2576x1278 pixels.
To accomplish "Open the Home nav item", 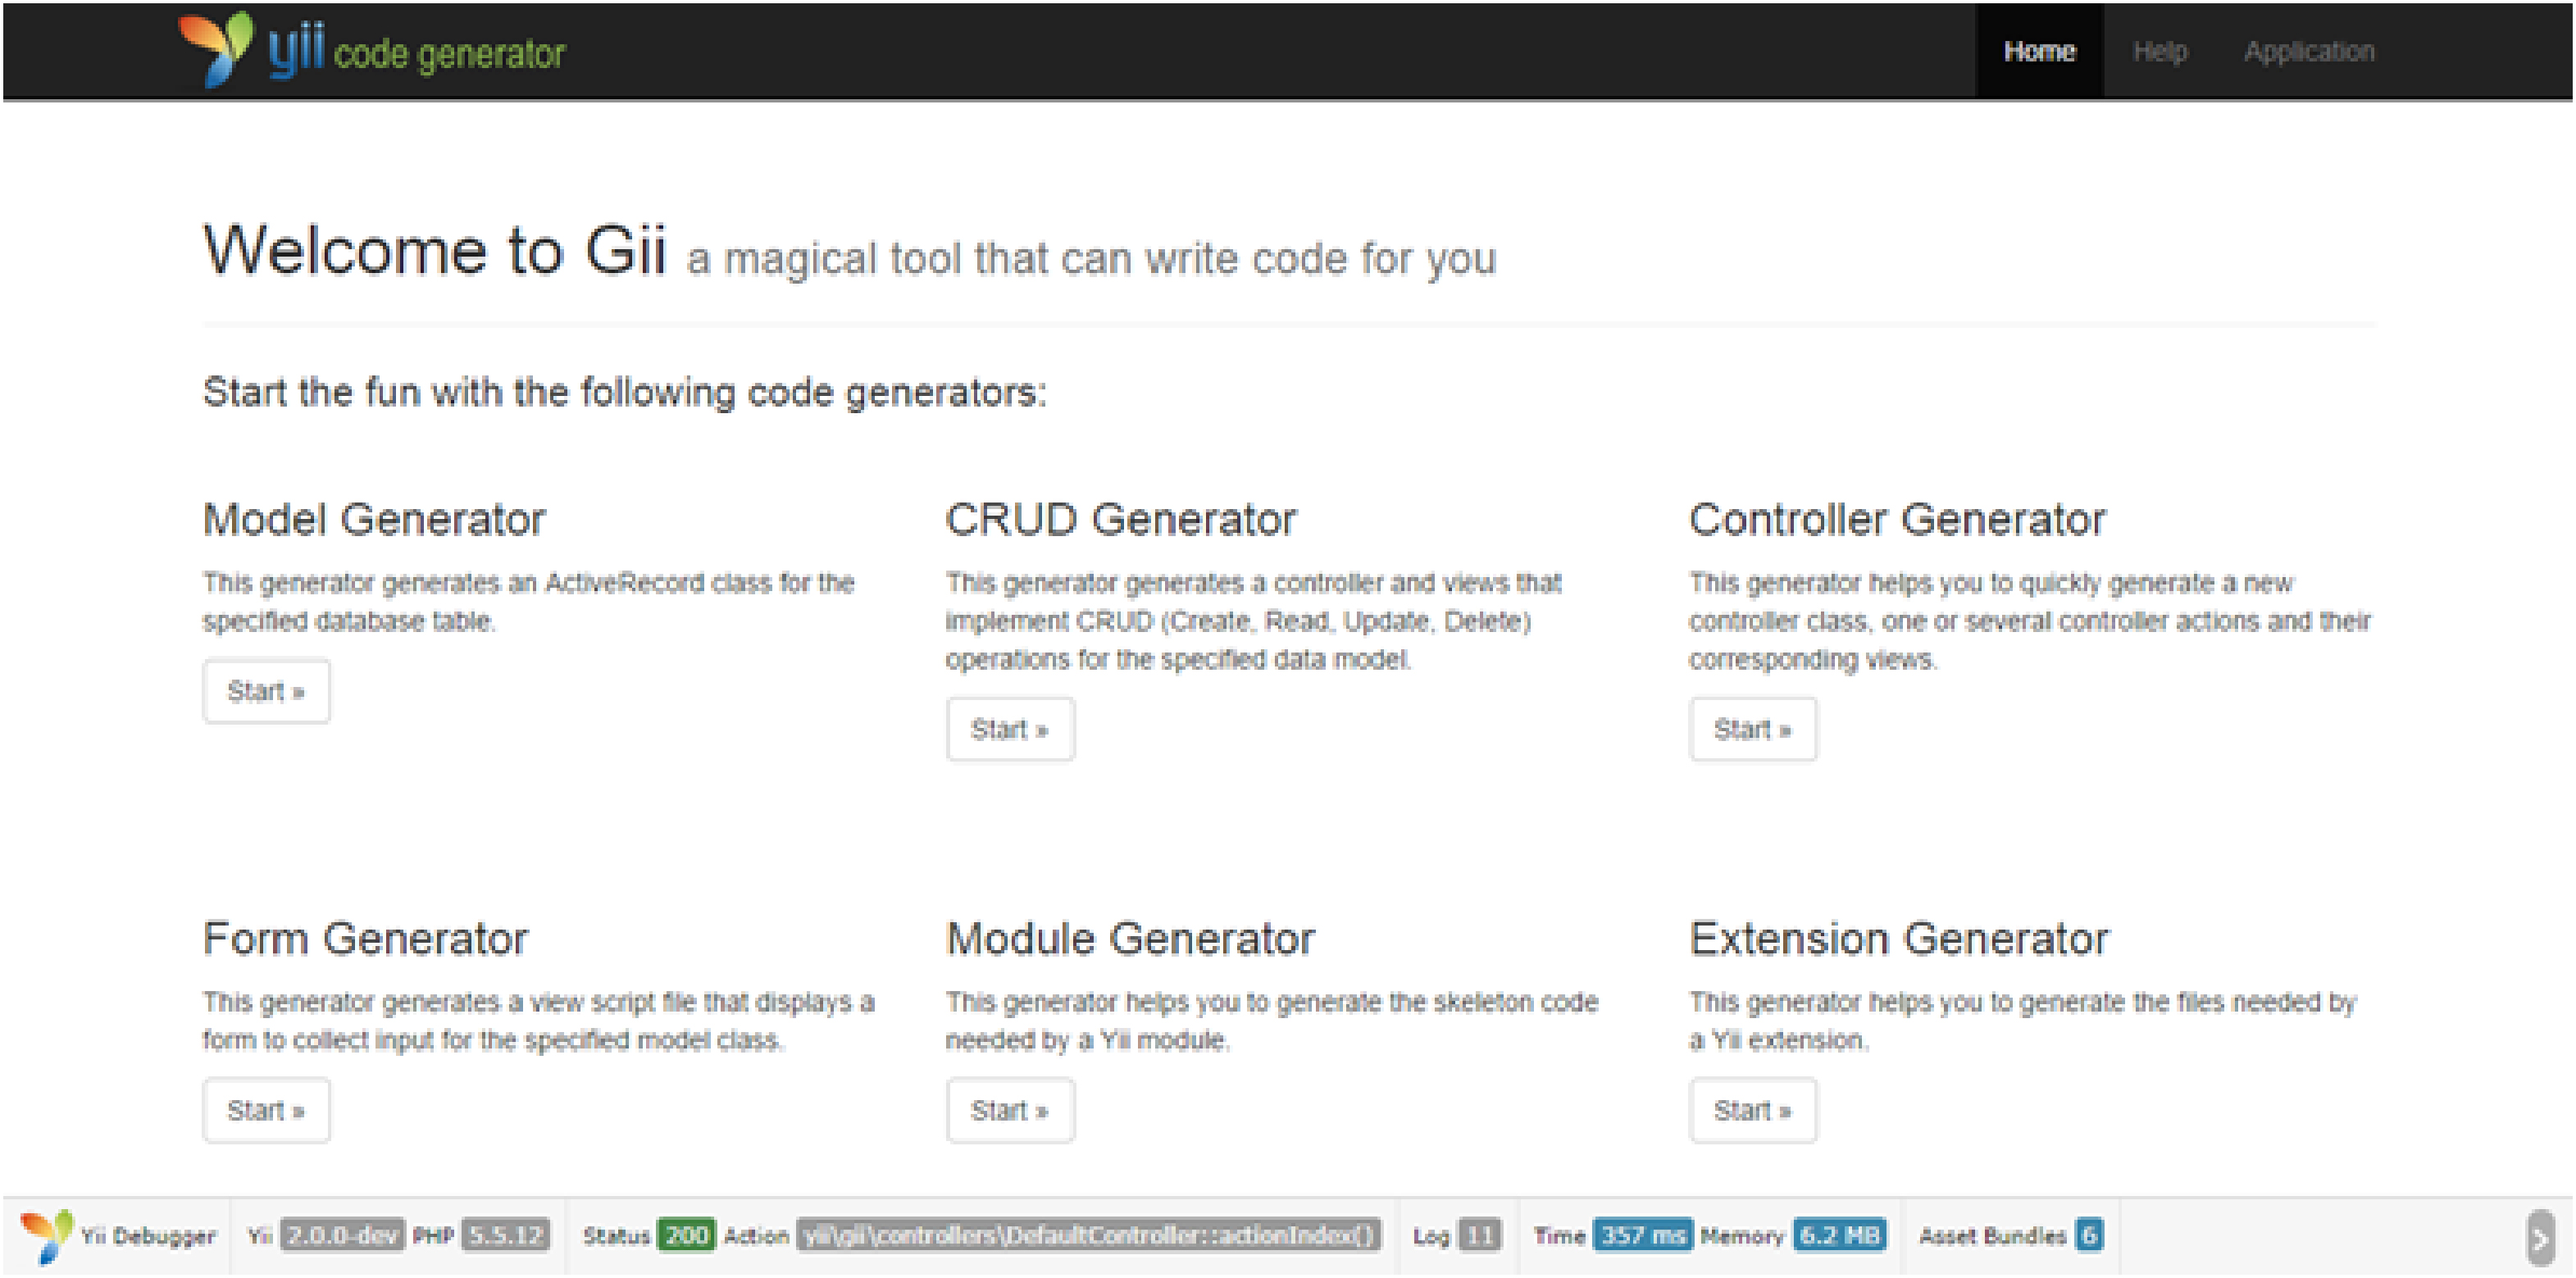I will (2039, 51).
